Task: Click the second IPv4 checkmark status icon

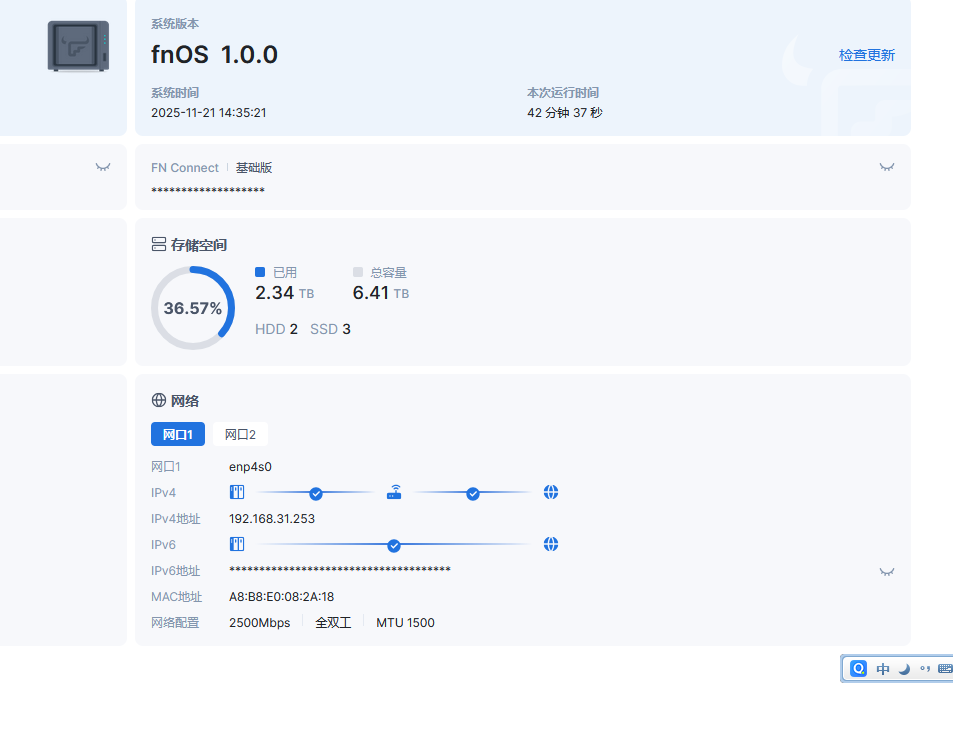Action: 473,494
